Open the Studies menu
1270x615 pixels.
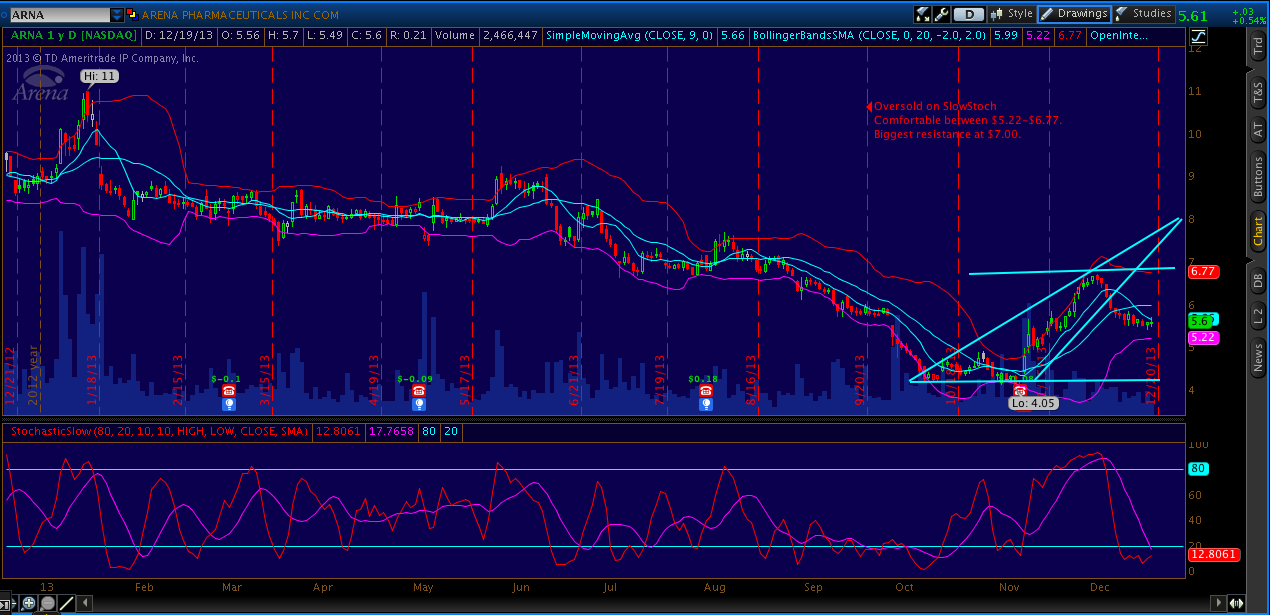pos(1144,14)
